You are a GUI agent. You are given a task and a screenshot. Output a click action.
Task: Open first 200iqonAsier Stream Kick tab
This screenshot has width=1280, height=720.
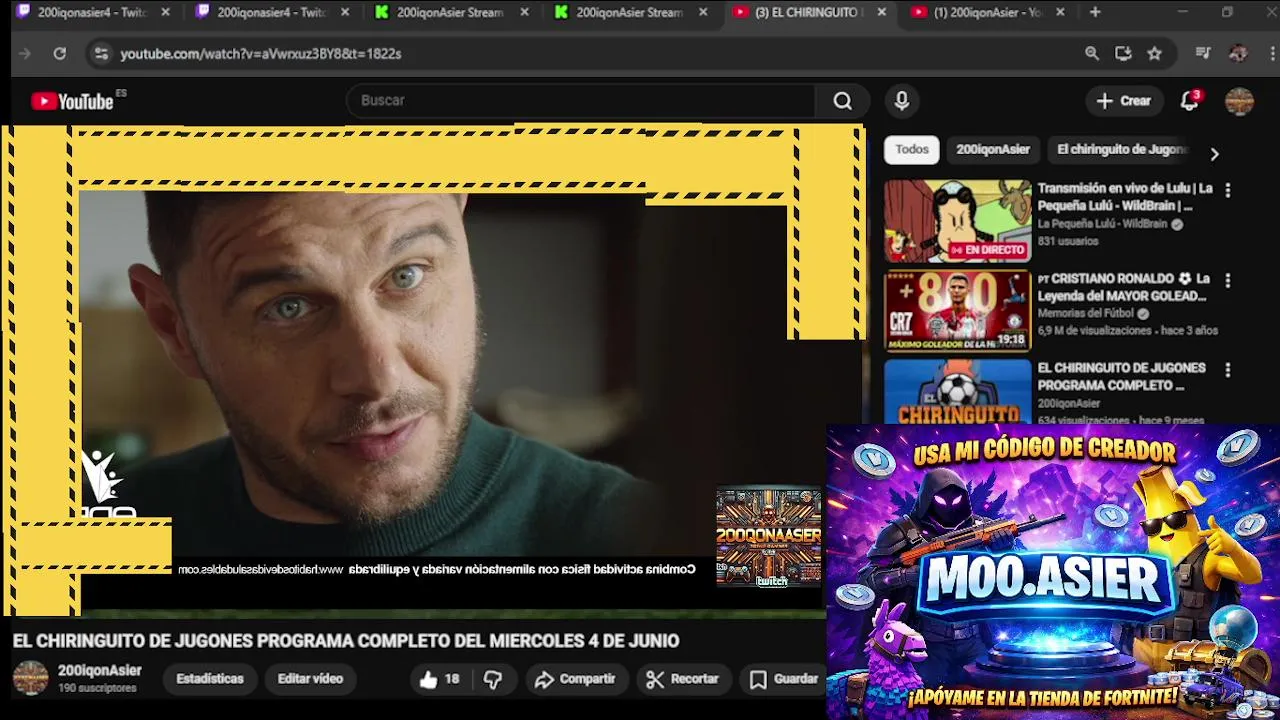tap(452, 12)
